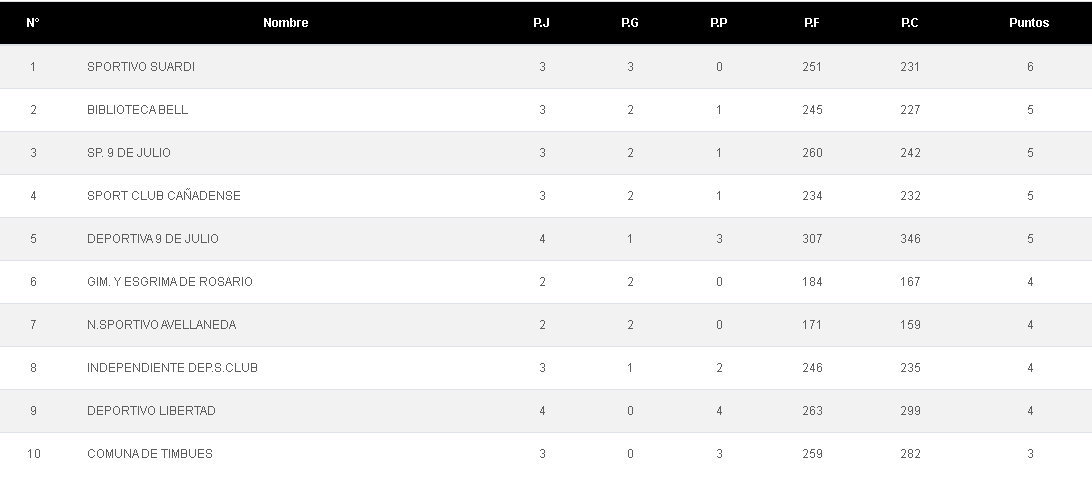Viewport: 1092px width, 479px height.
Task: Click Sportivo Suardi's 6 points cell
Action: point(1030,67)
